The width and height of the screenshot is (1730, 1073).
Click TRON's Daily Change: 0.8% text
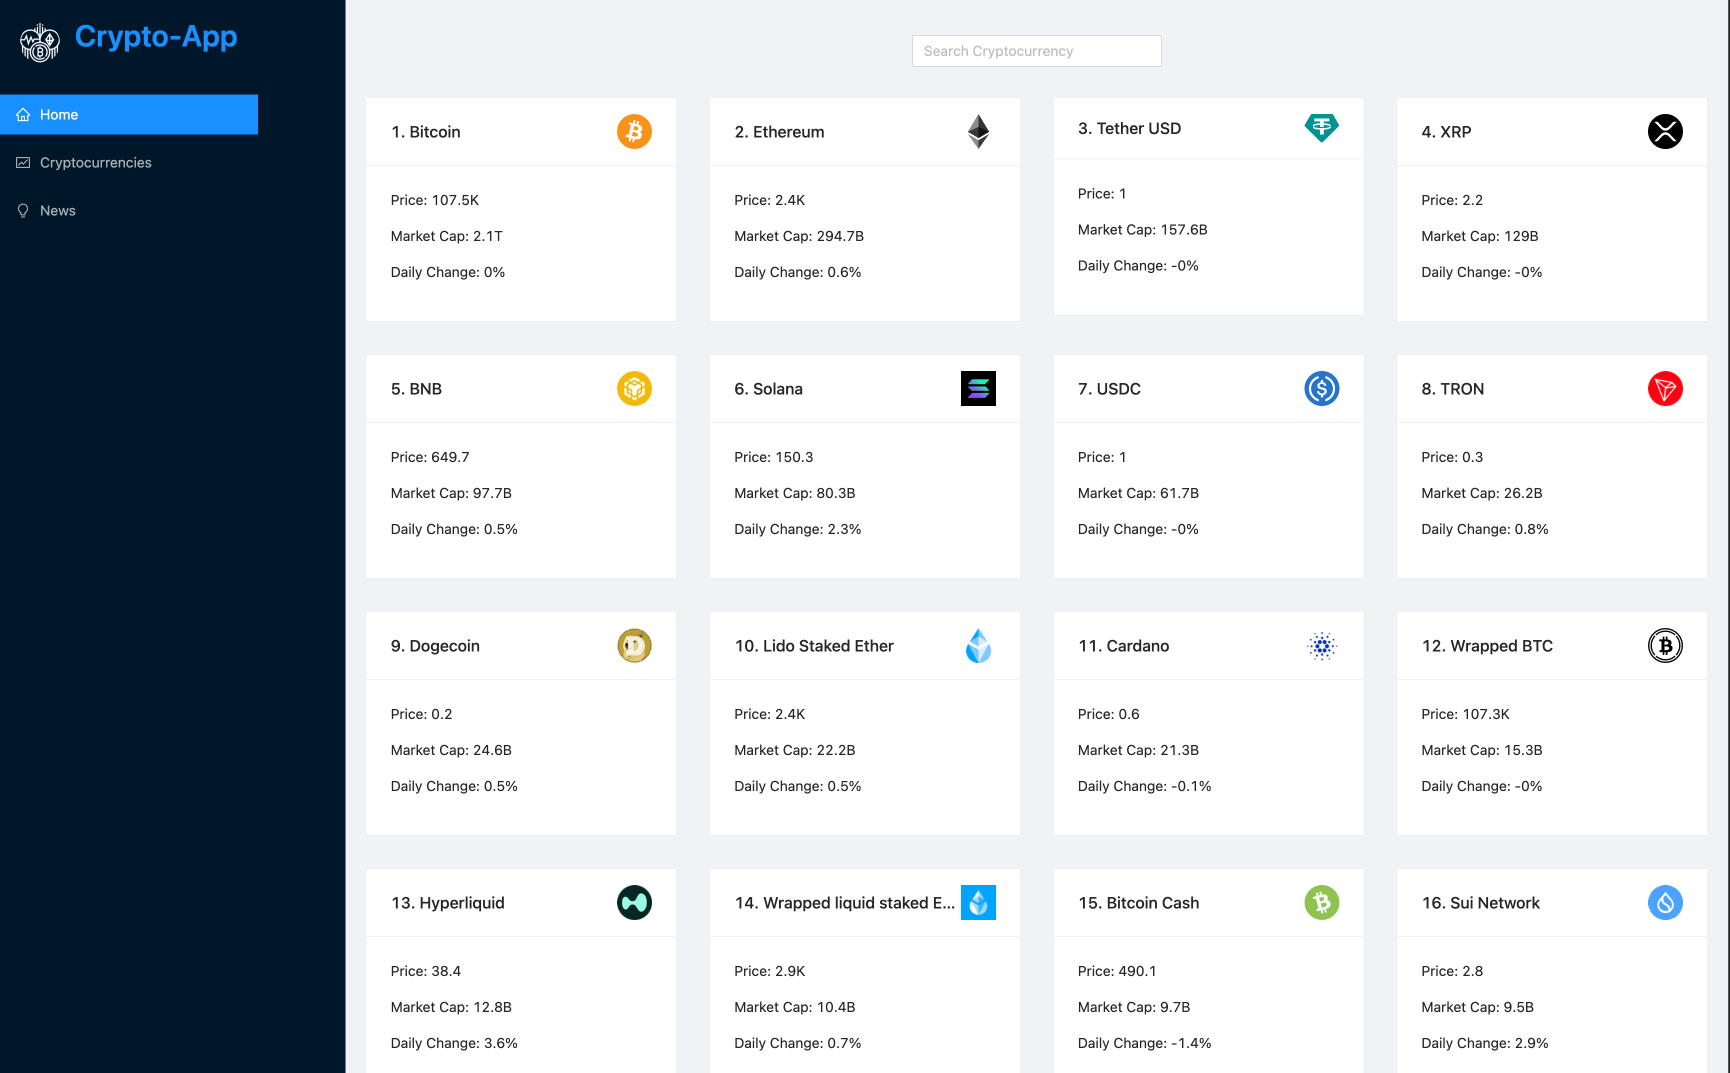point(1485,529)
